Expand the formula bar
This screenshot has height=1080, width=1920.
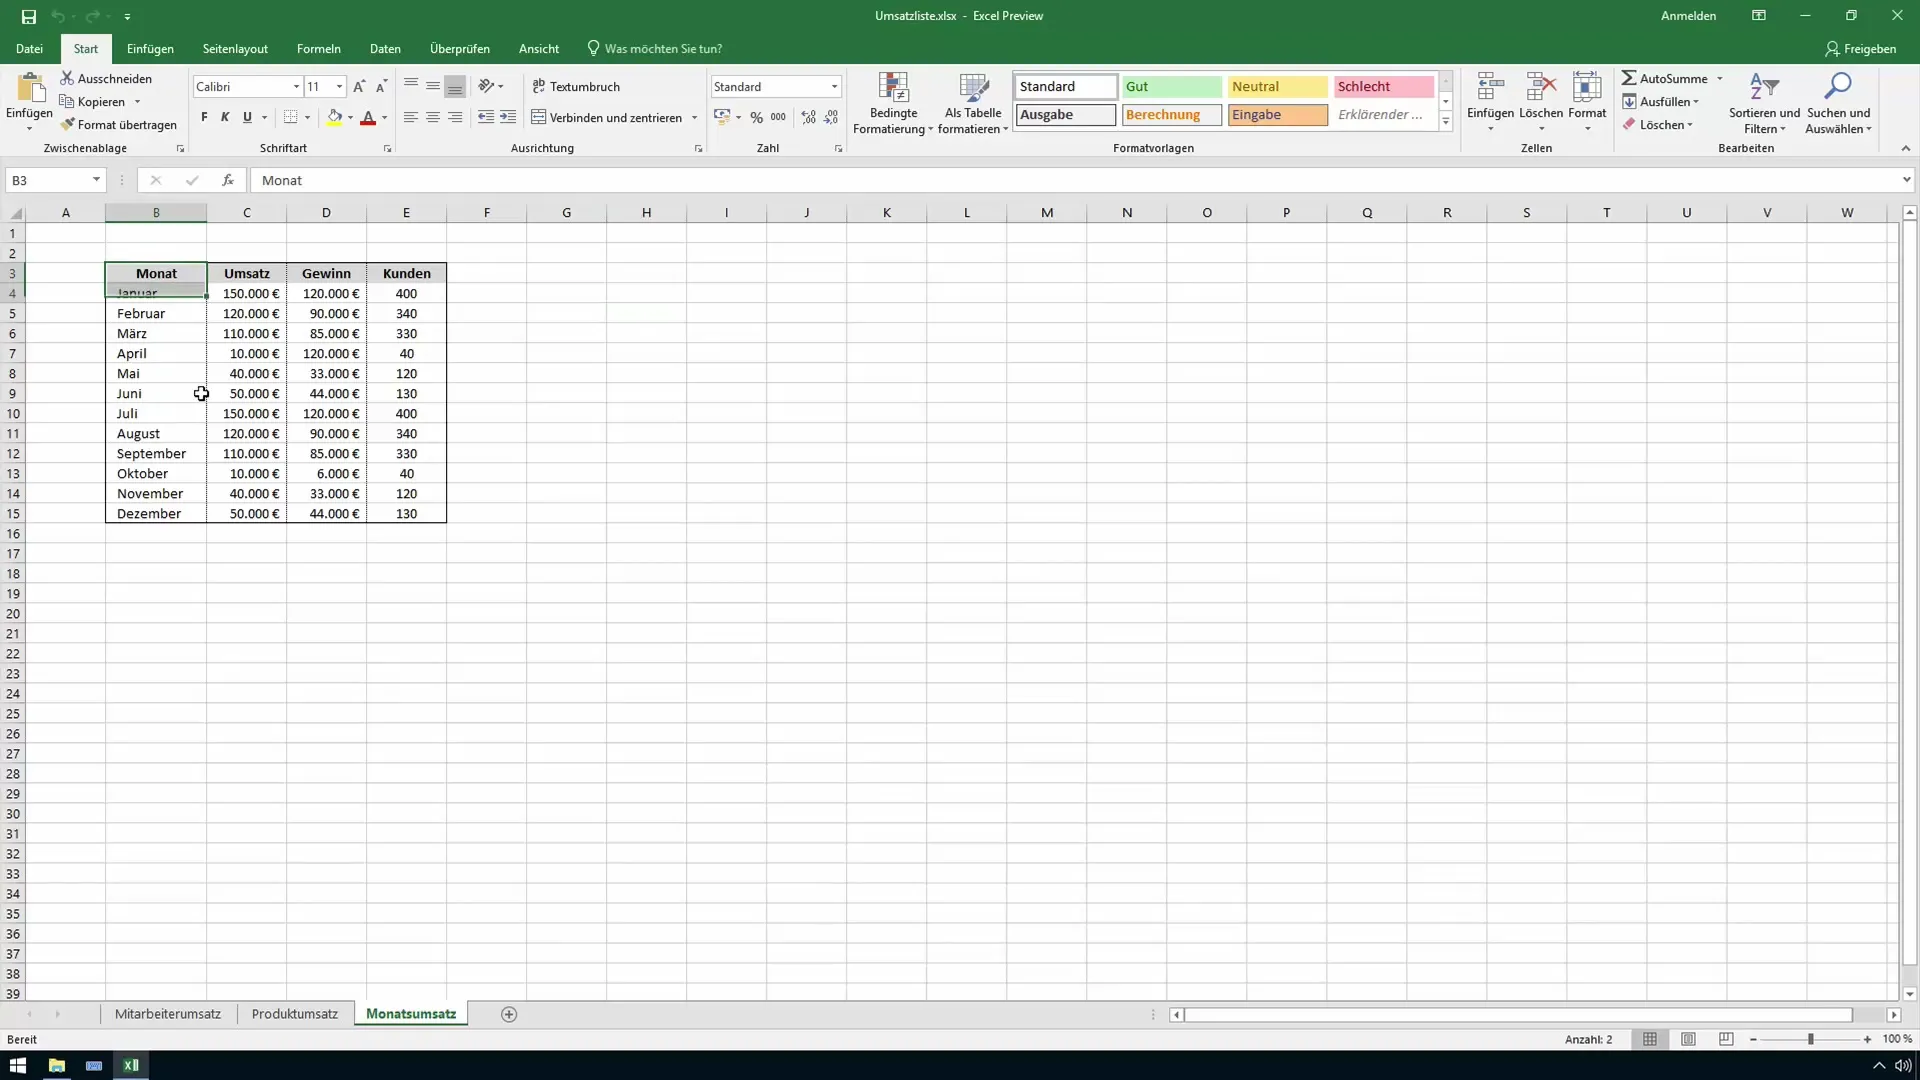[1906, 180]
